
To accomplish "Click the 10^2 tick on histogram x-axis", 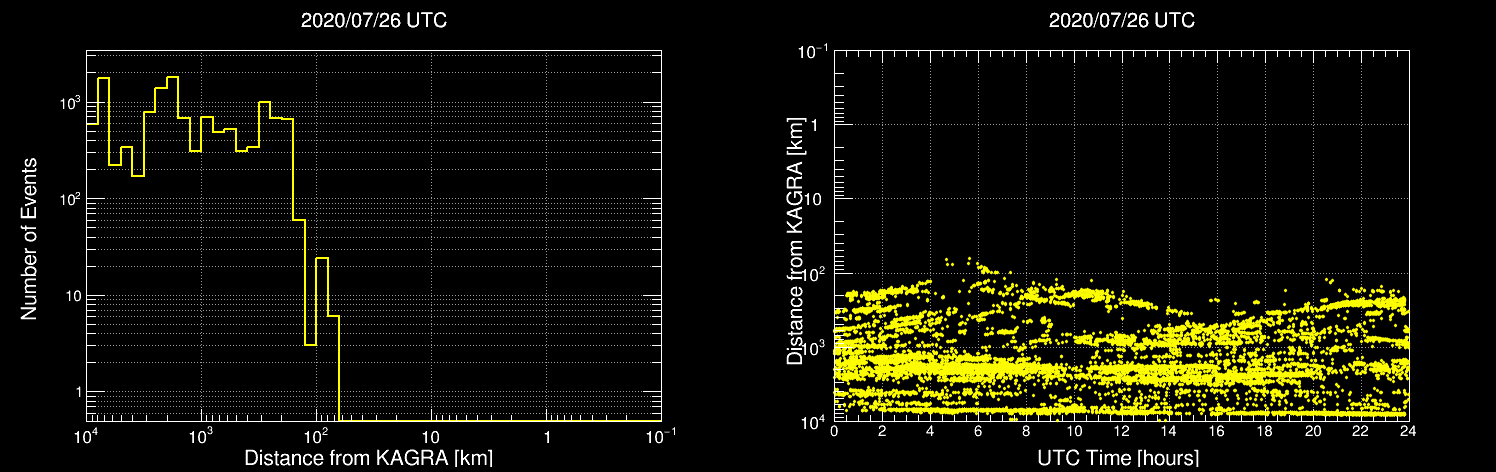I will pyautogui.click(x=317, y=437).
